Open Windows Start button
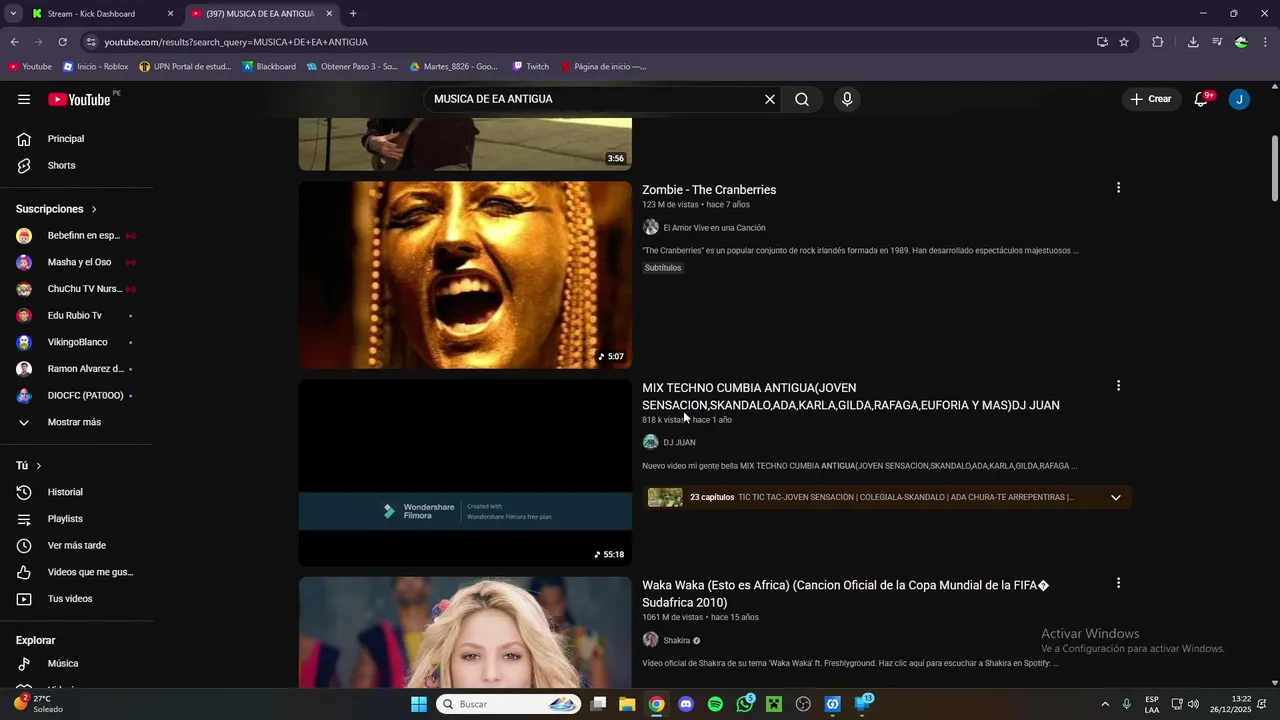The height and width of the screenshot is (720, 1280). (419, 704)
